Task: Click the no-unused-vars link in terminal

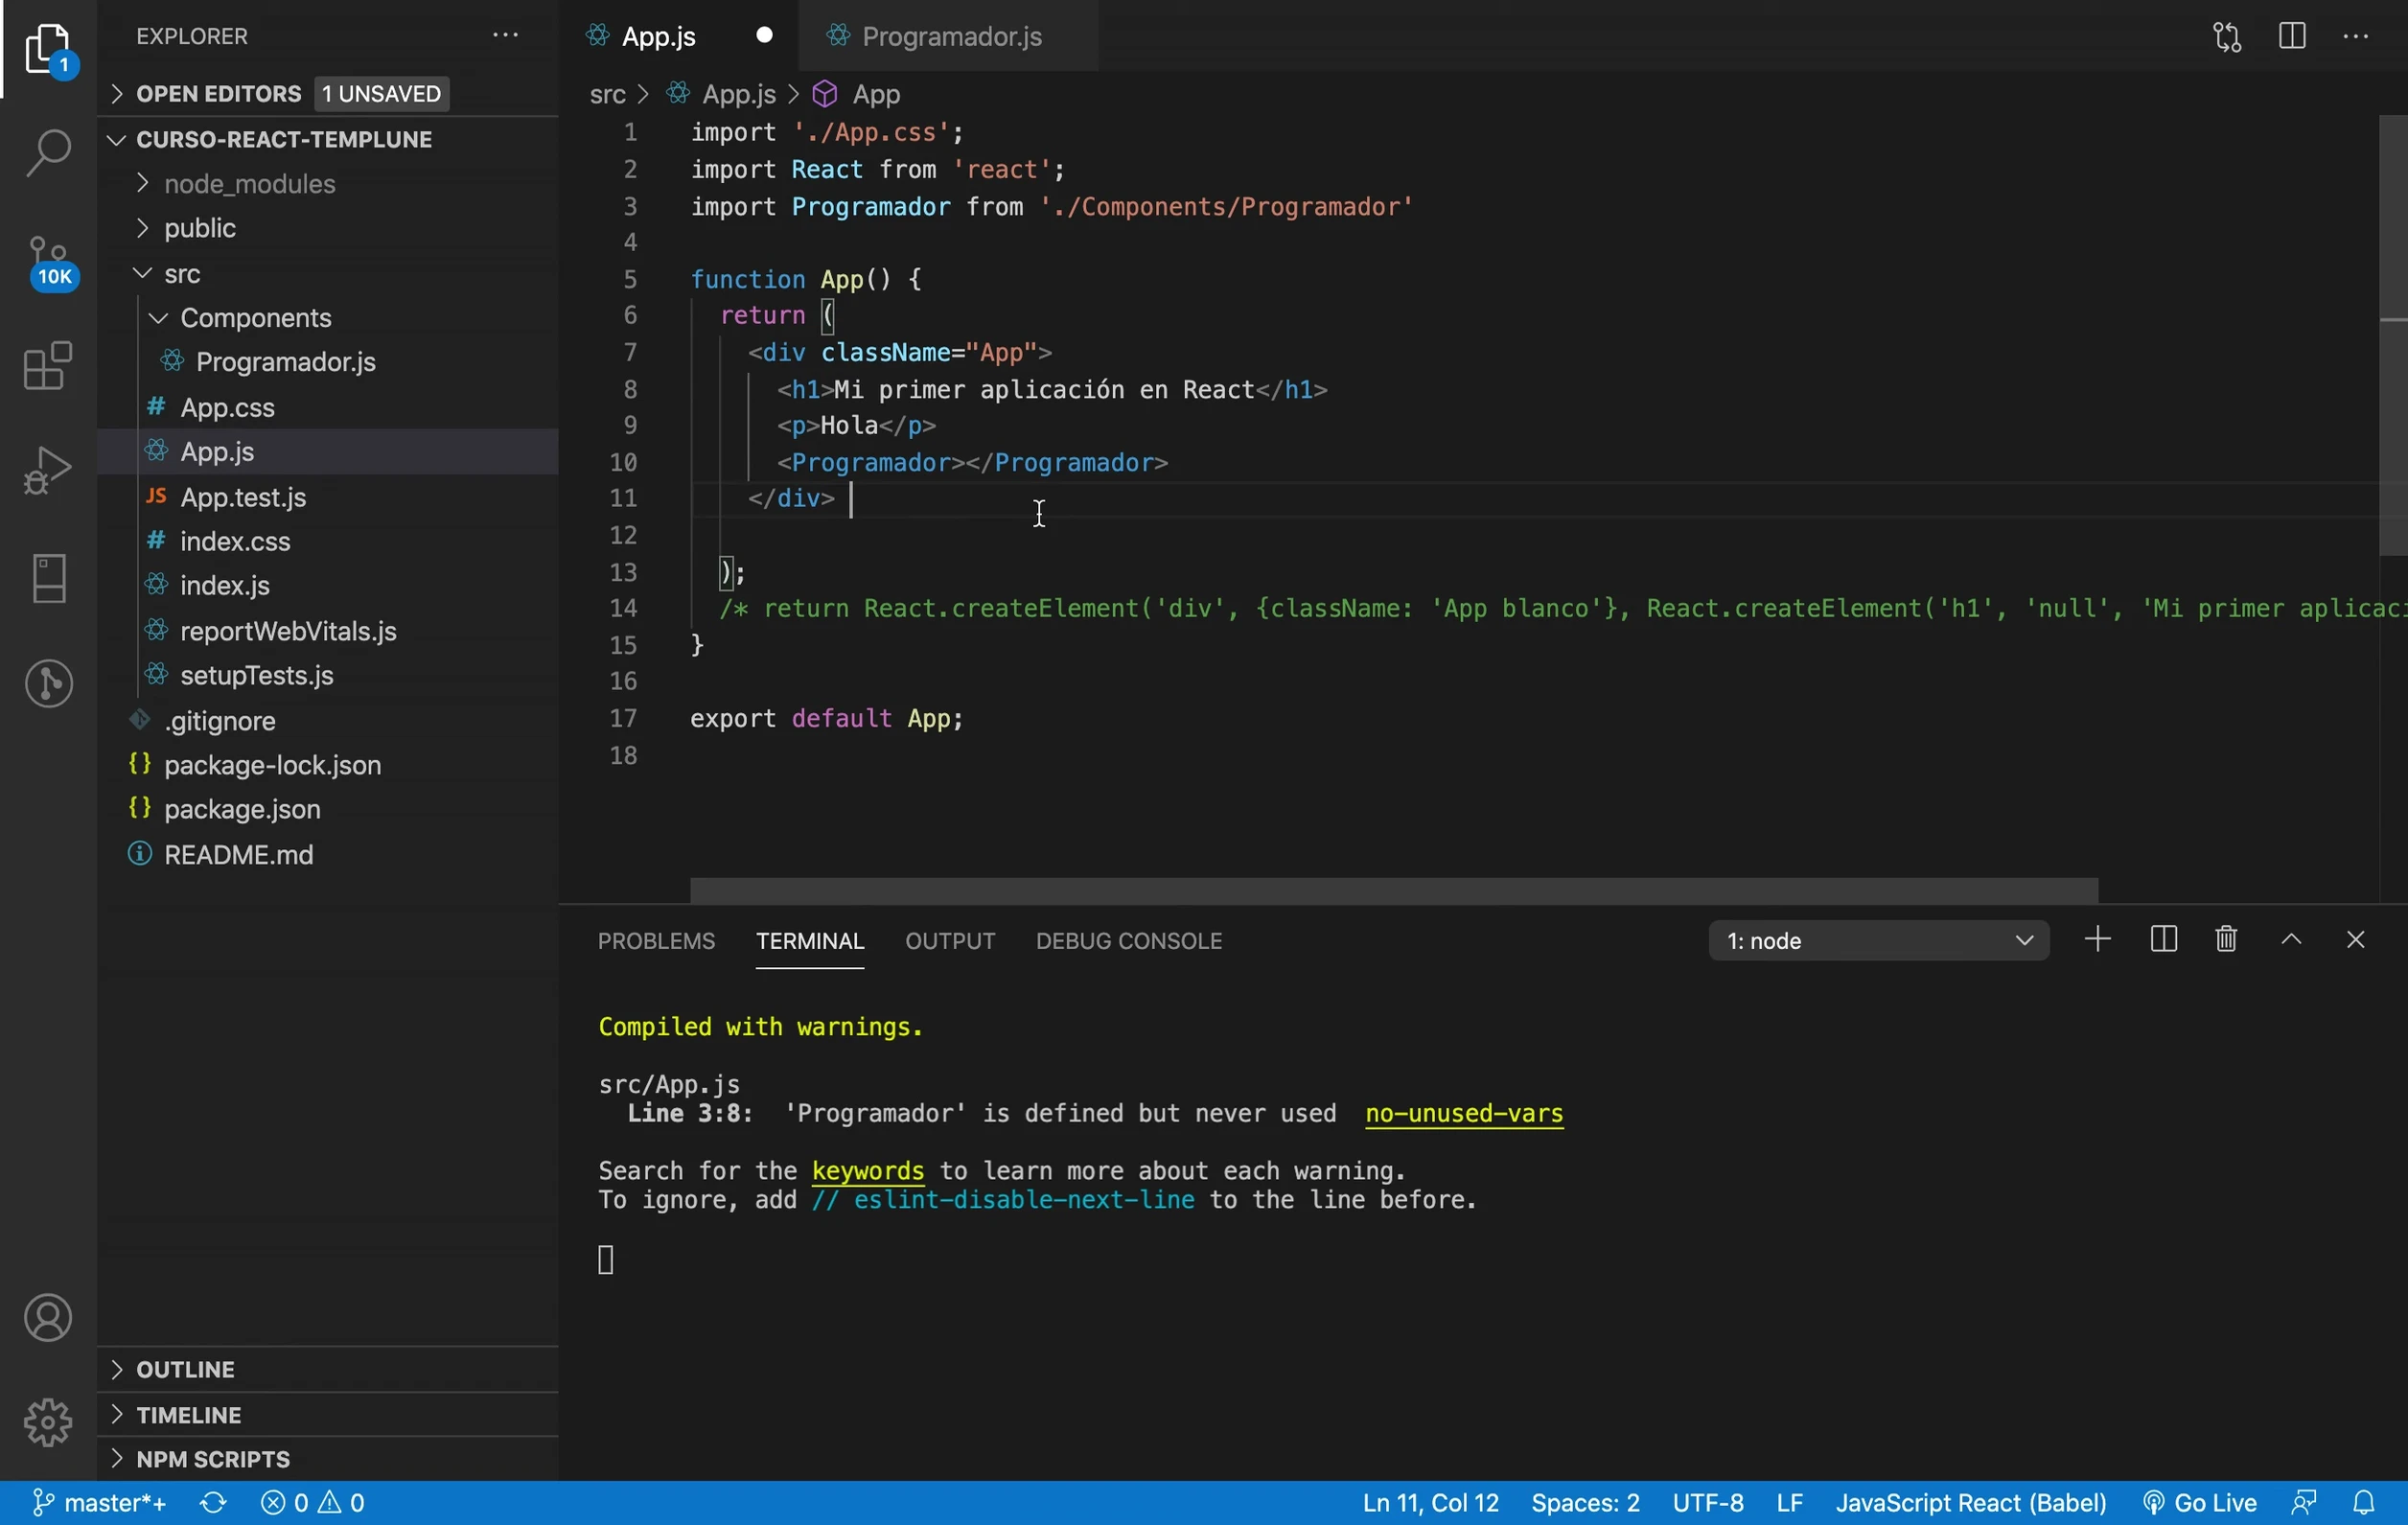Action: pyautogui.click(x=1464, y=1113)
